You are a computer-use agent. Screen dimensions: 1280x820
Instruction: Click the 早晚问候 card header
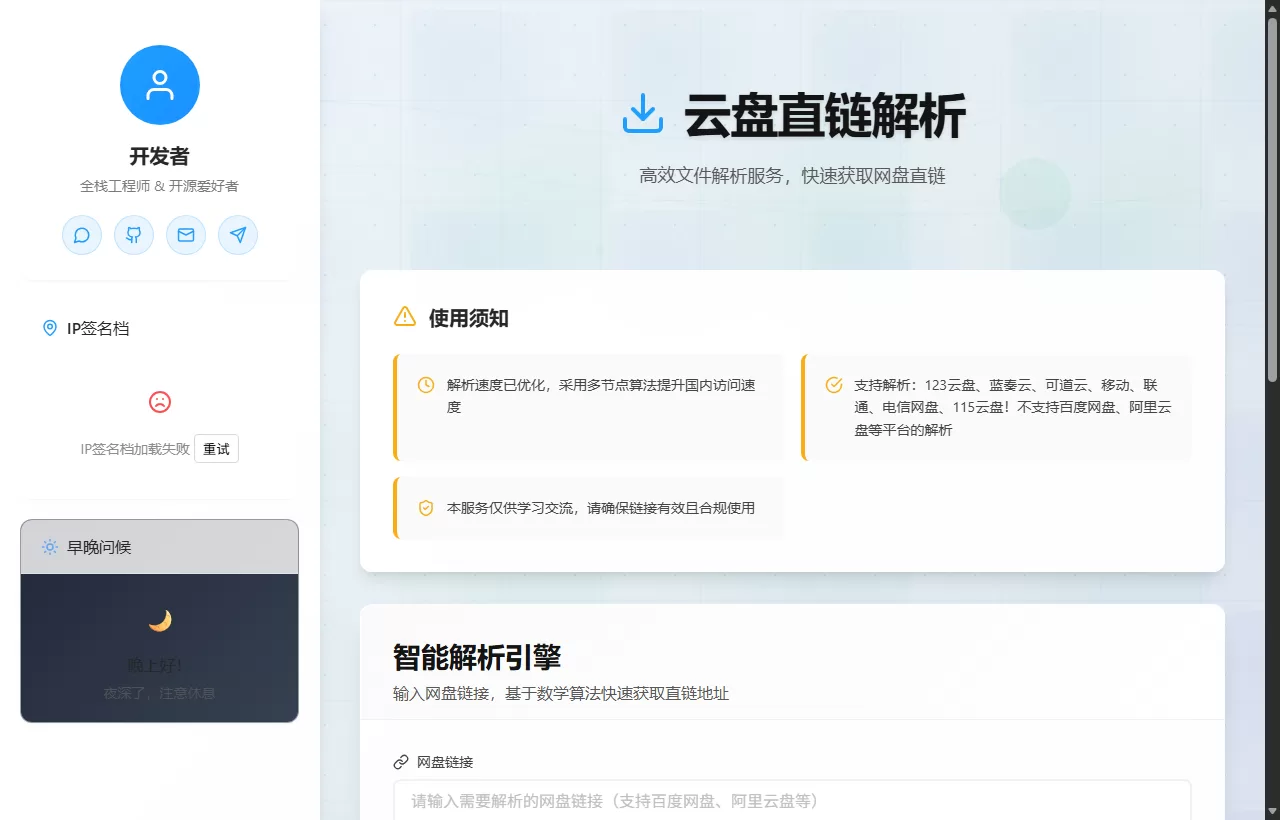tap(160, 547)
